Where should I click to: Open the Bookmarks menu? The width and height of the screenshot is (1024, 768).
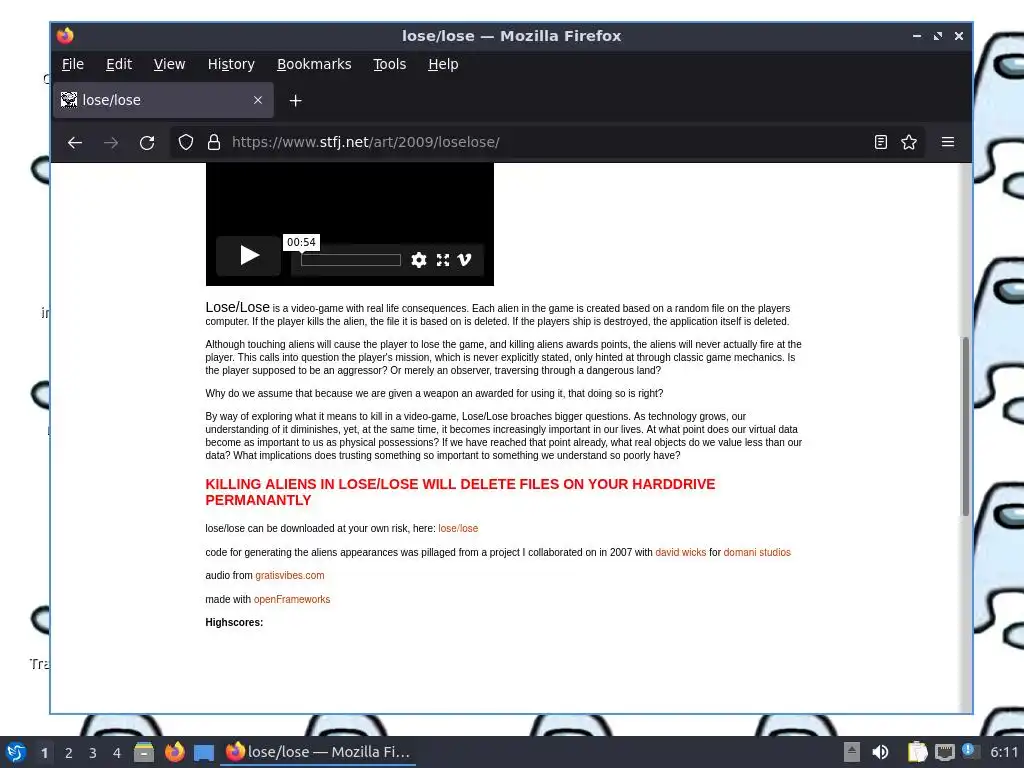pyautogui.click(x=314, y=64)
